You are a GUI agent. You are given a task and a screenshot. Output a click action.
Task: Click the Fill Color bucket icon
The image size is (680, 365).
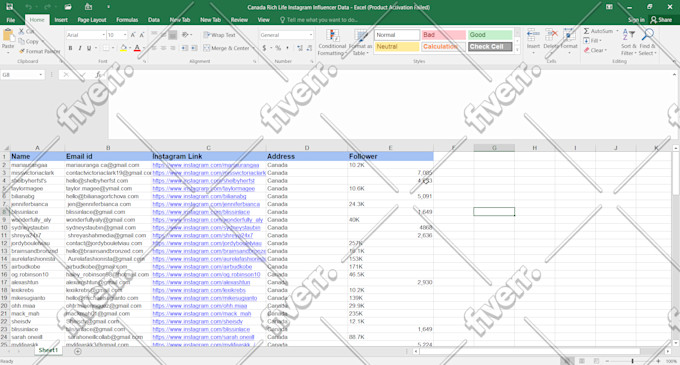click(x=123, y=48)
